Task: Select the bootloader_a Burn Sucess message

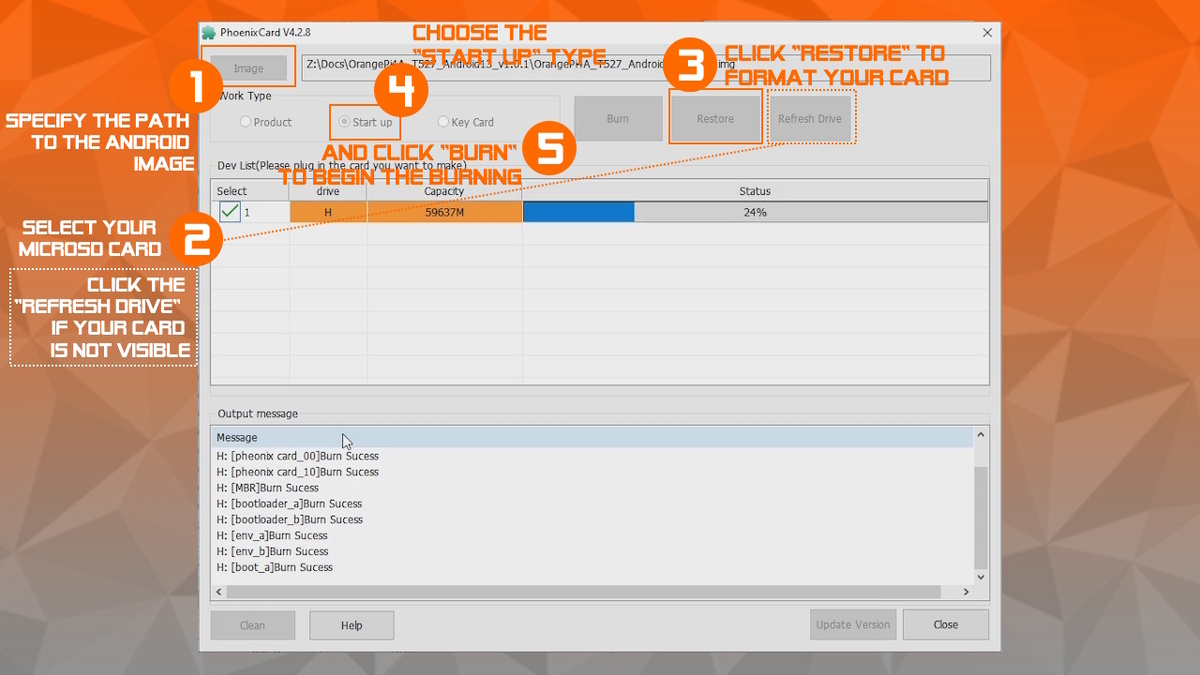Action: pyautogui.click(x=290, y=504)
